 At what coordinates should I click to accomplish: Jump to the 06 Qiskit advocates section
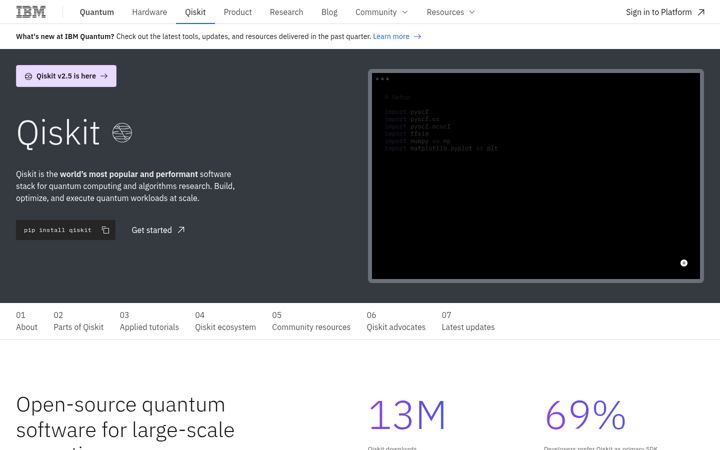(396, 321)
